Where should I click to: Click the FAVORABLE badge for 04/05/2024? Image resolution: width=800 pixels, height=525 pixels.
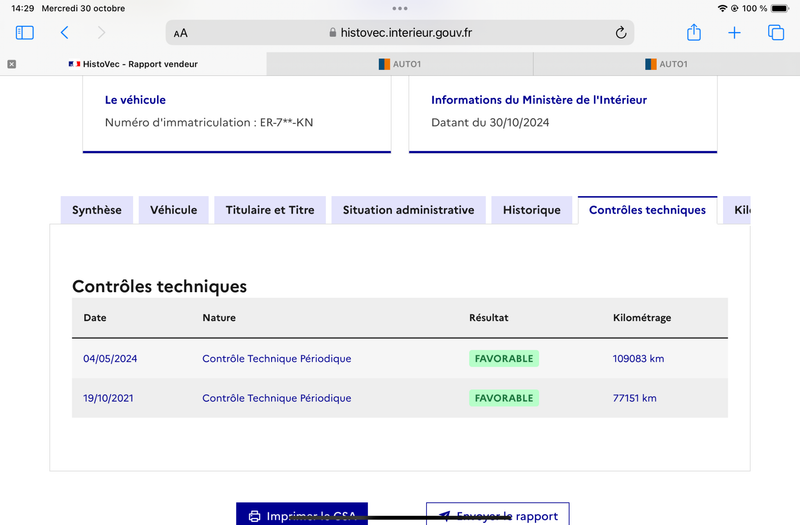click(504, 359)
